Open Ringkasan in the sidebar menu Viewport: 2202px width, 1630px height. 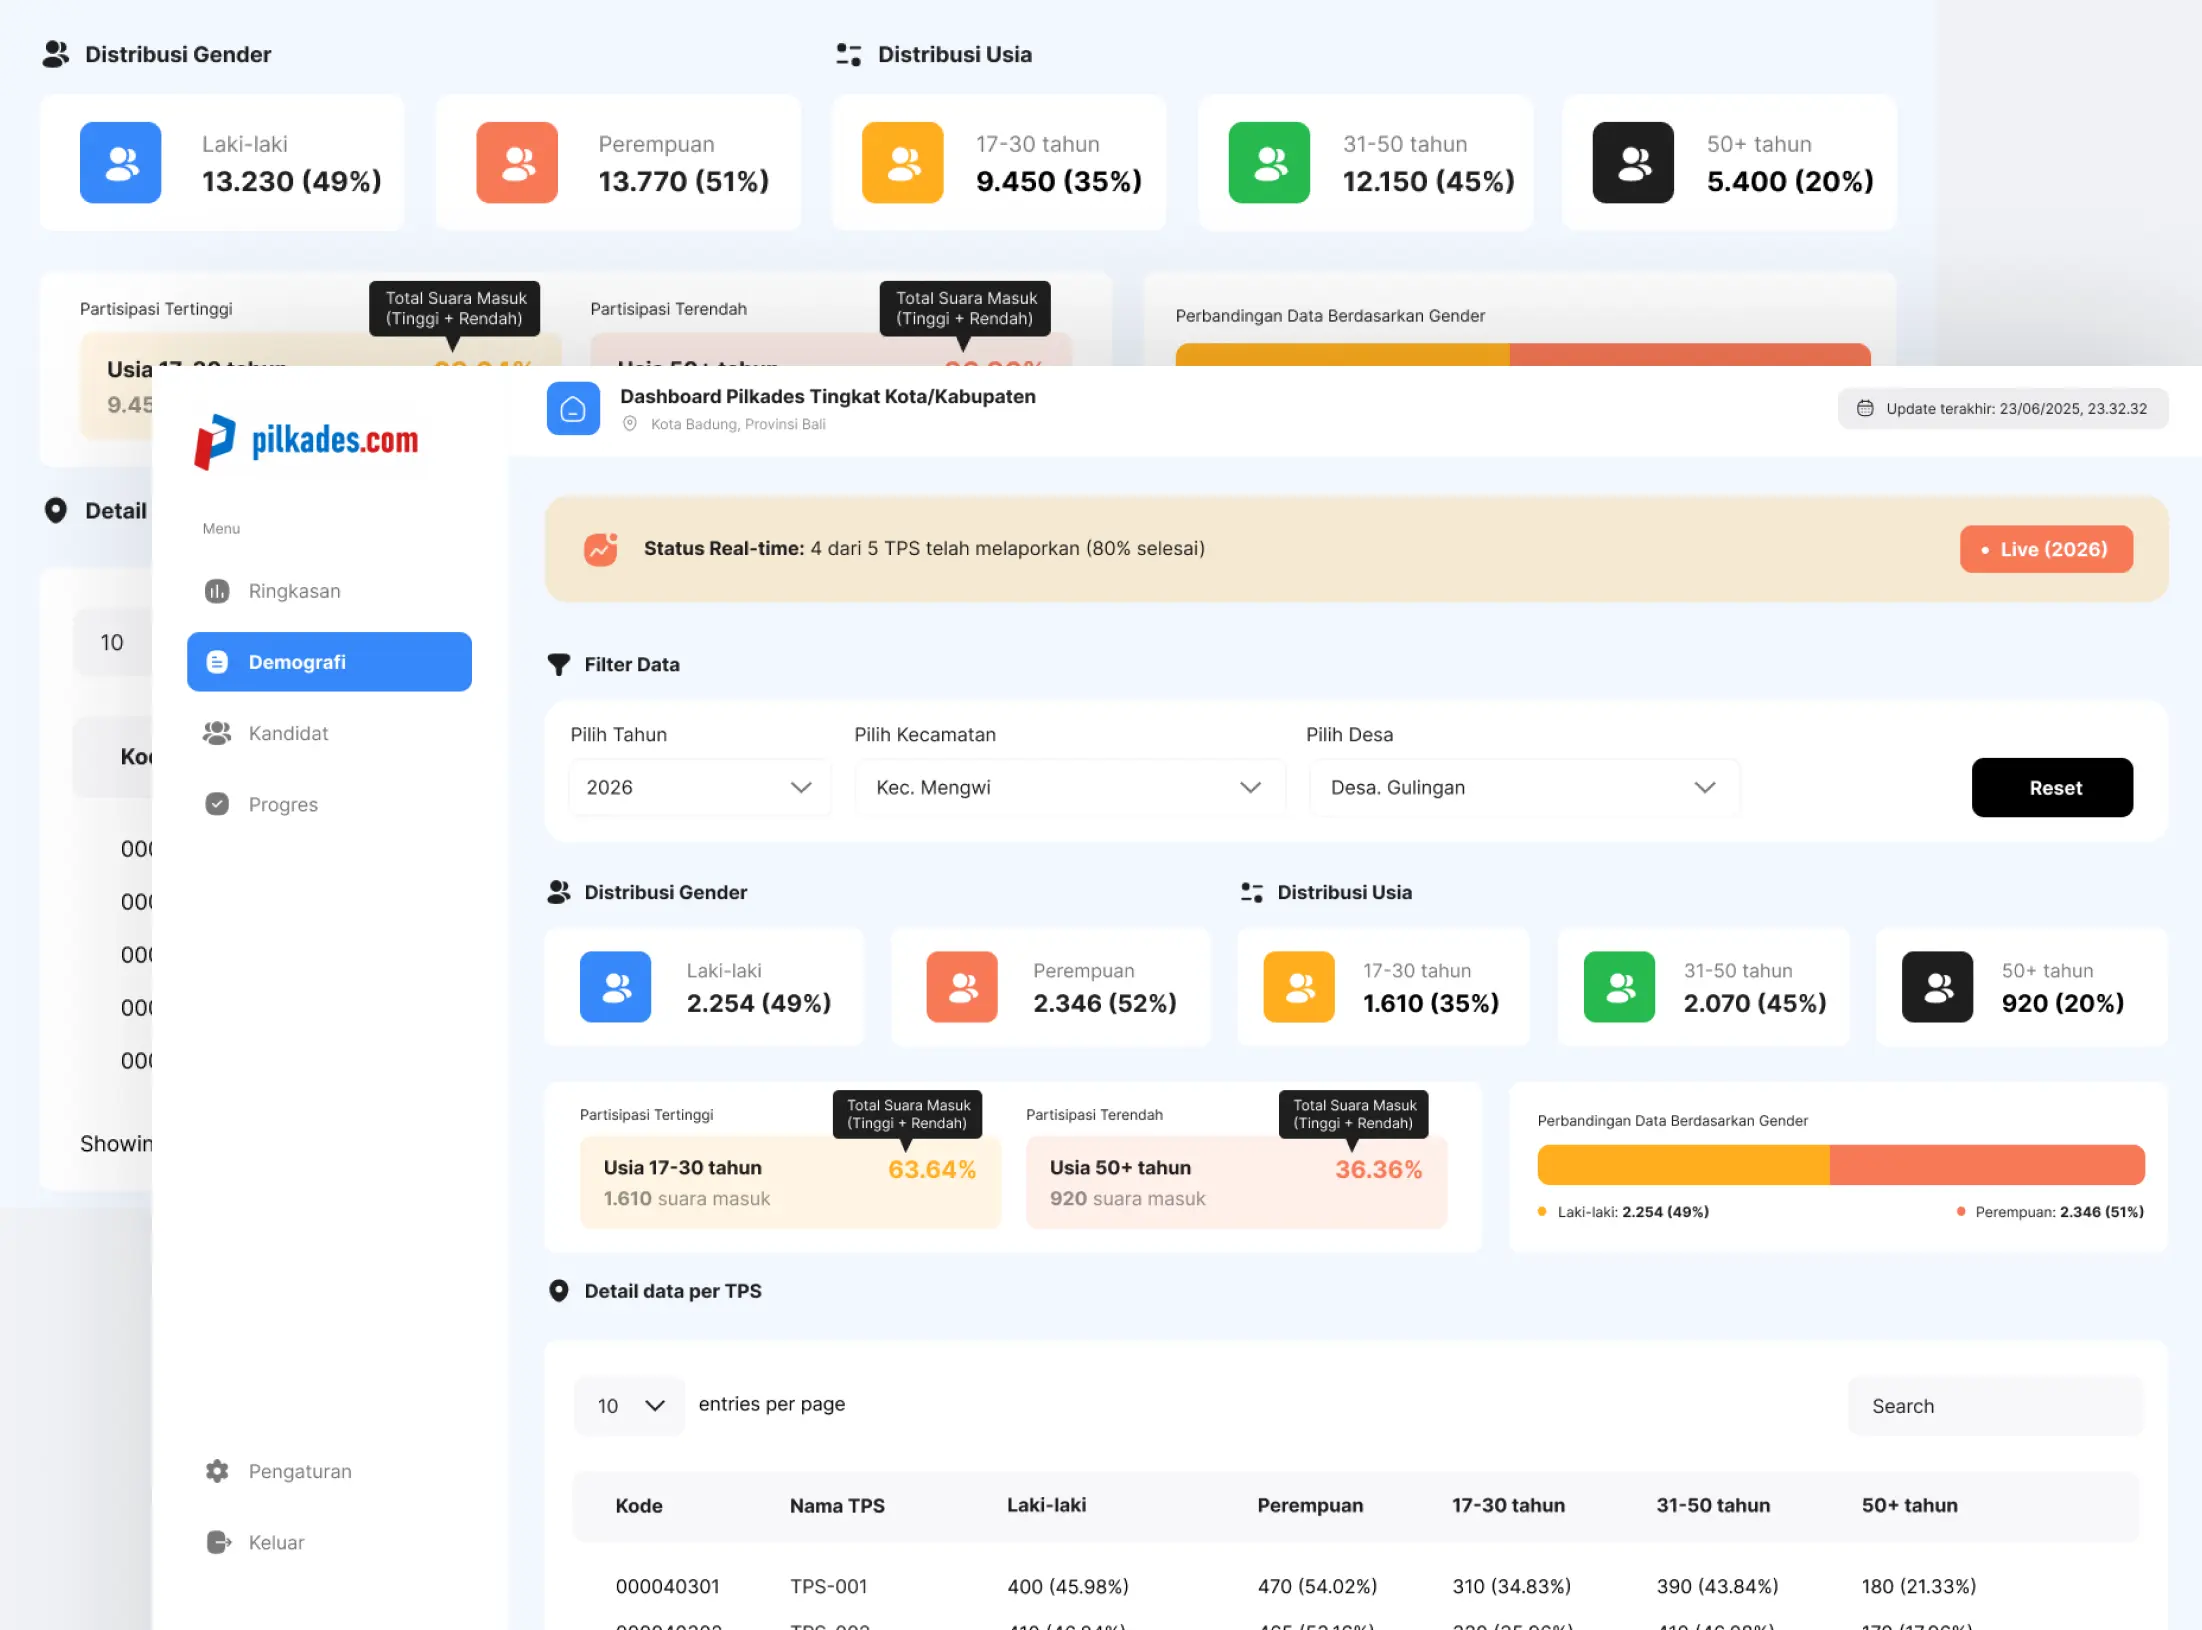pyautogui.click(x=293, y=591)
